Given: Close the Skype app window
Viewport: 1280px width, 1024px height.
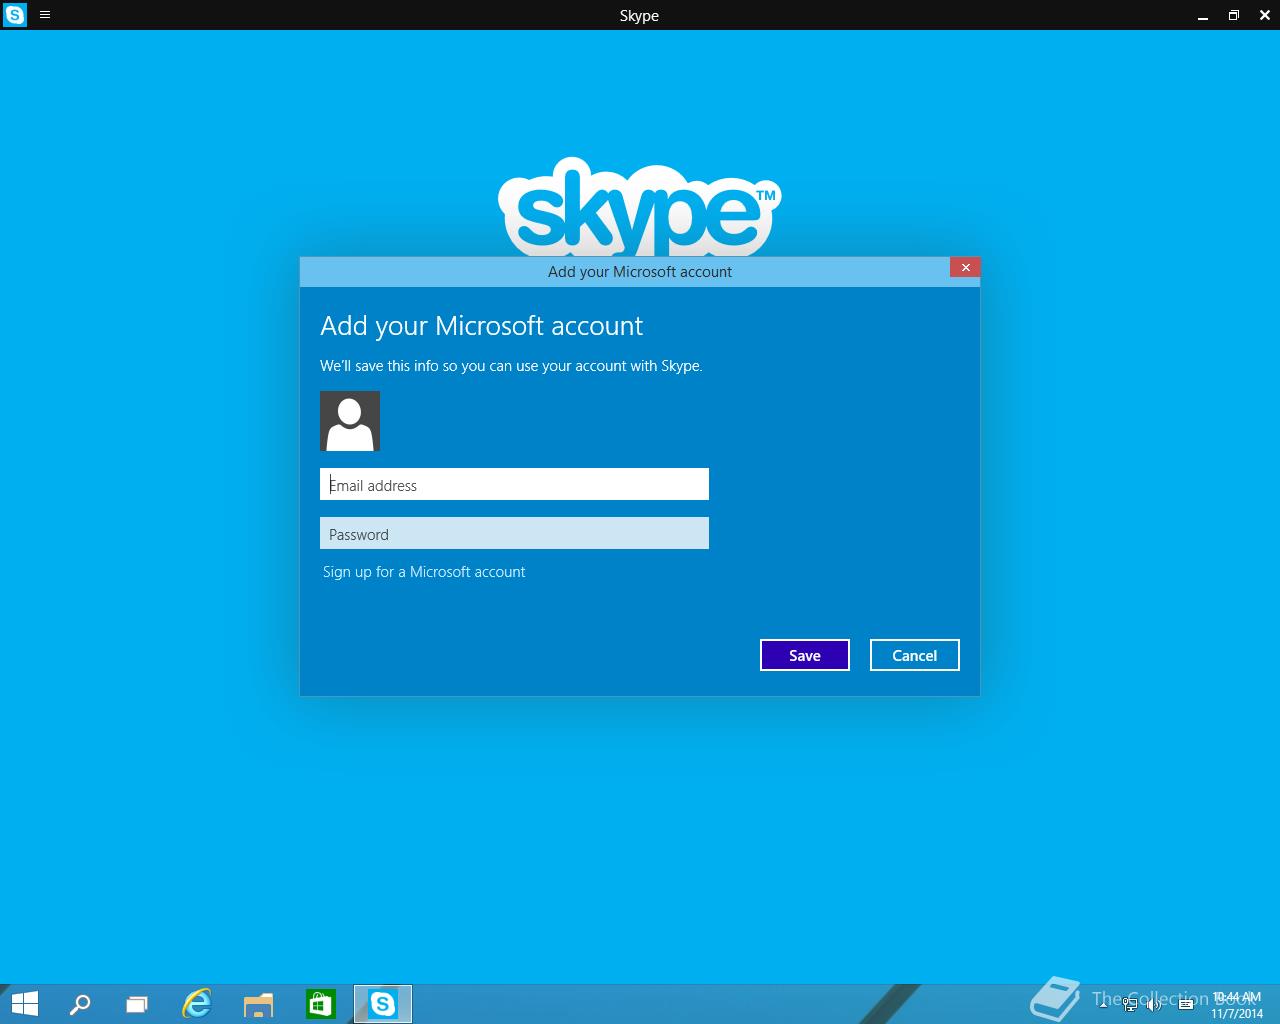Looking at the screenshot, I should click(1264, 15).
